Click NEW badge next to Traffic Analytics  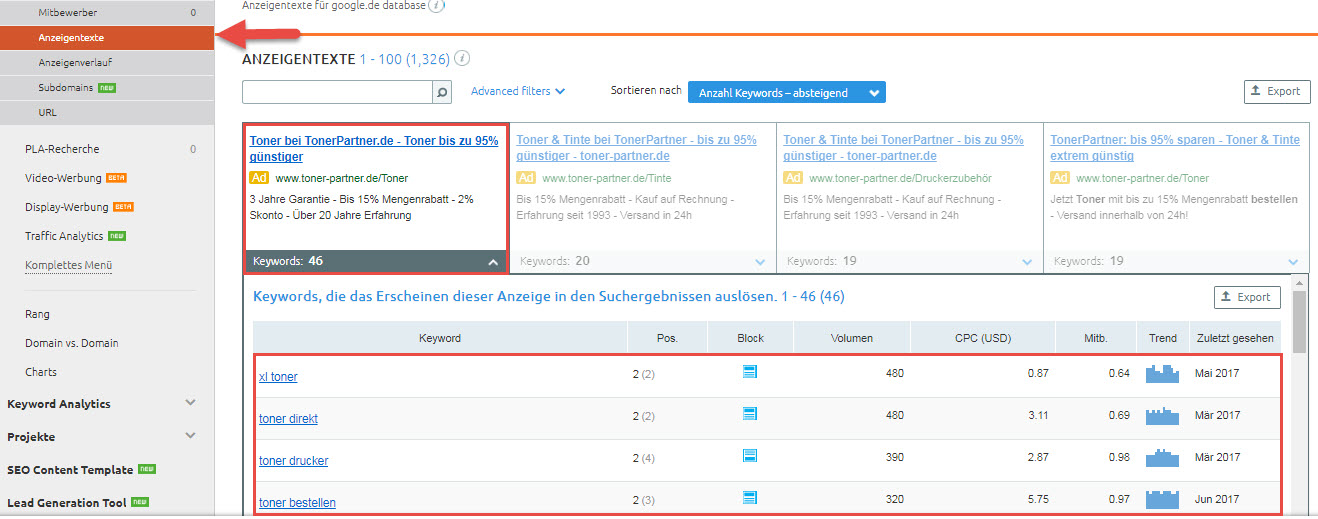[x=117, y=237]
